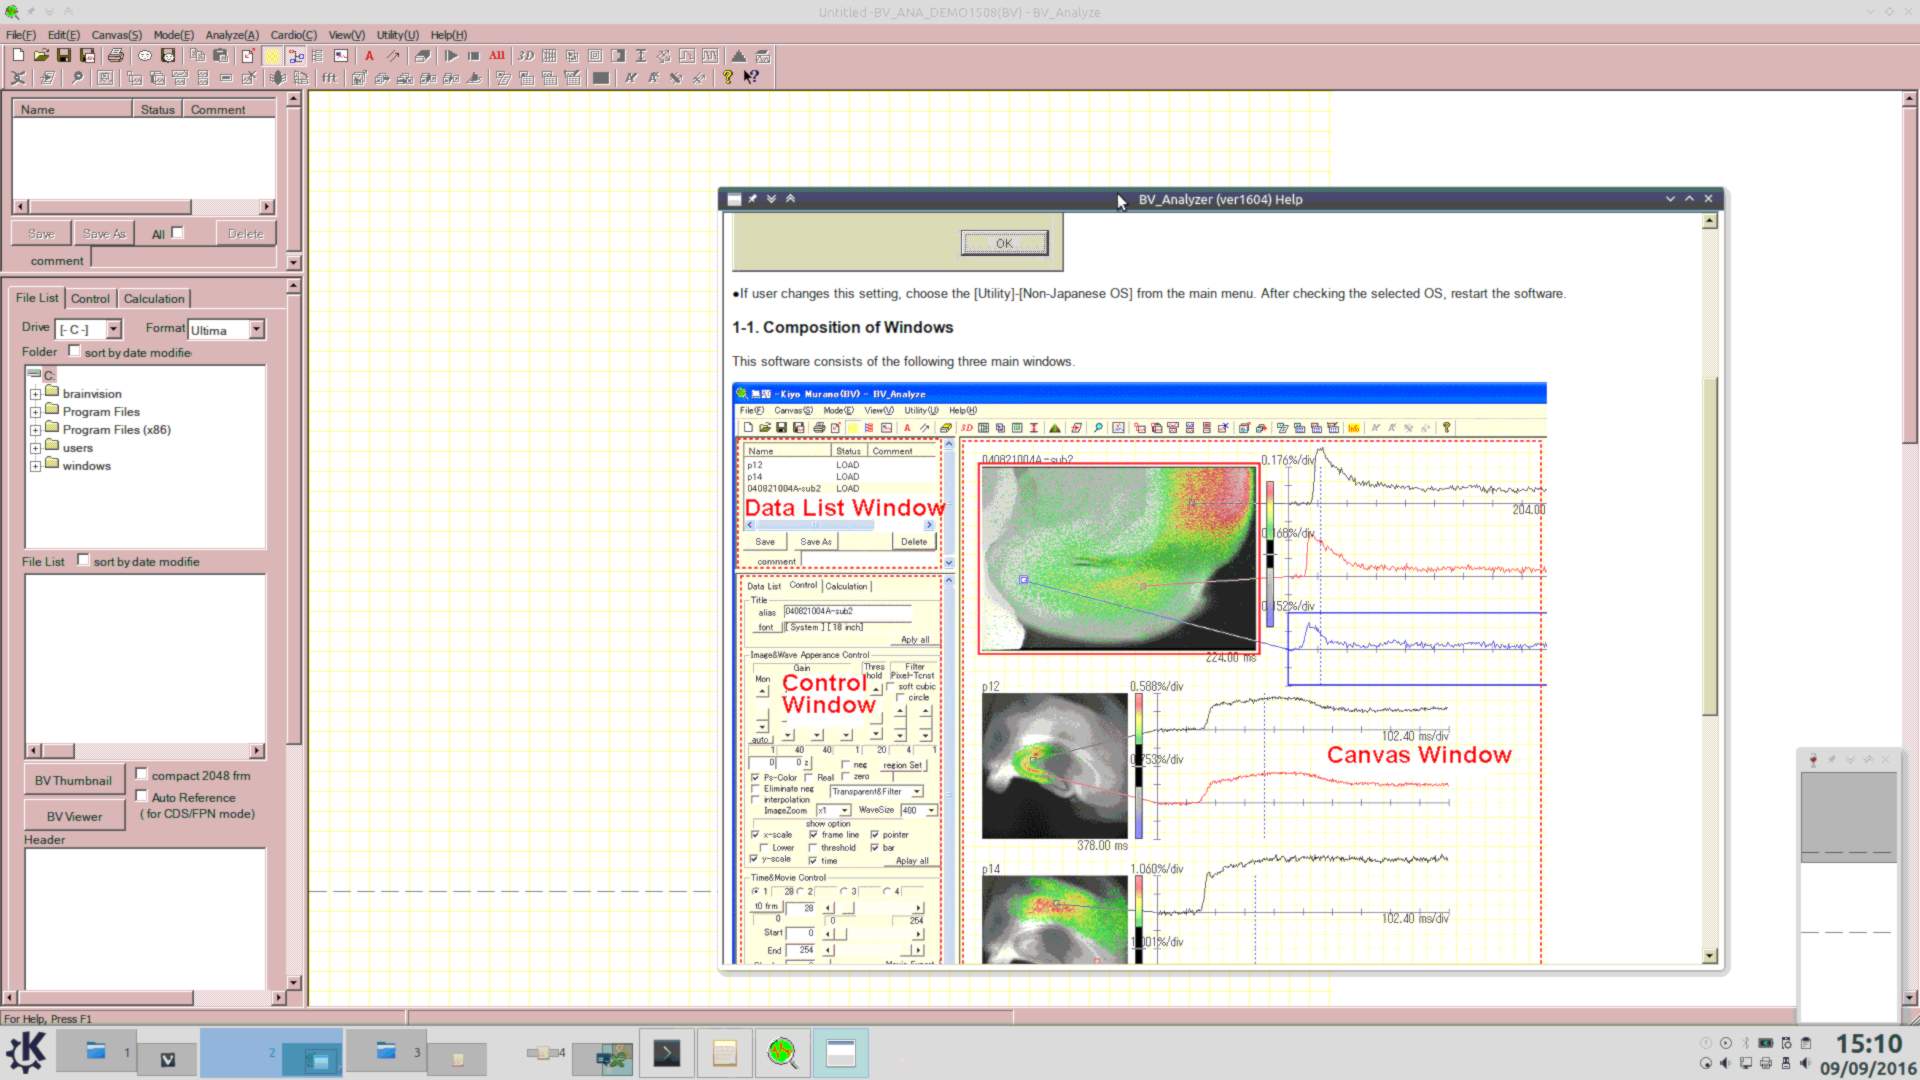Click the yellow grid canvas icon
Image resolution: width=1920 pixels, height=1080 pixels.
pos(272,56)
